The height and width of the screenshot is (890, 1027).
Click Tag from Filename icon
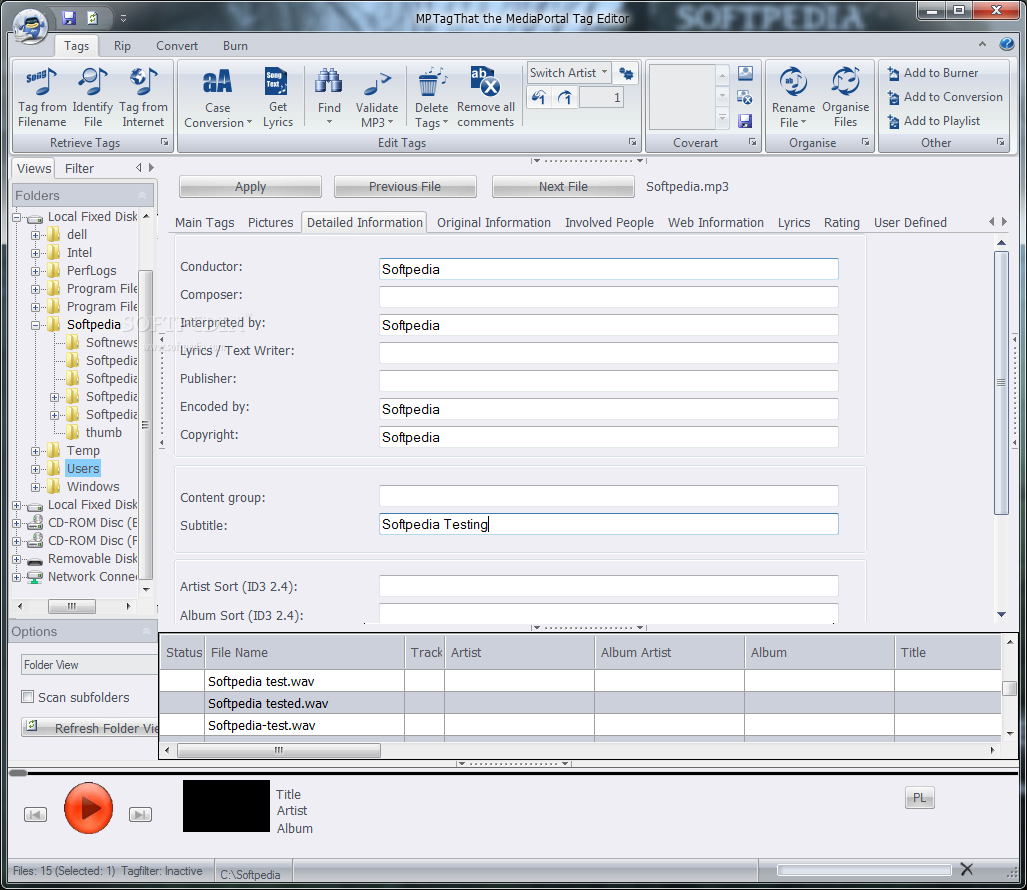pyautogui.click(x=42, y=81)
